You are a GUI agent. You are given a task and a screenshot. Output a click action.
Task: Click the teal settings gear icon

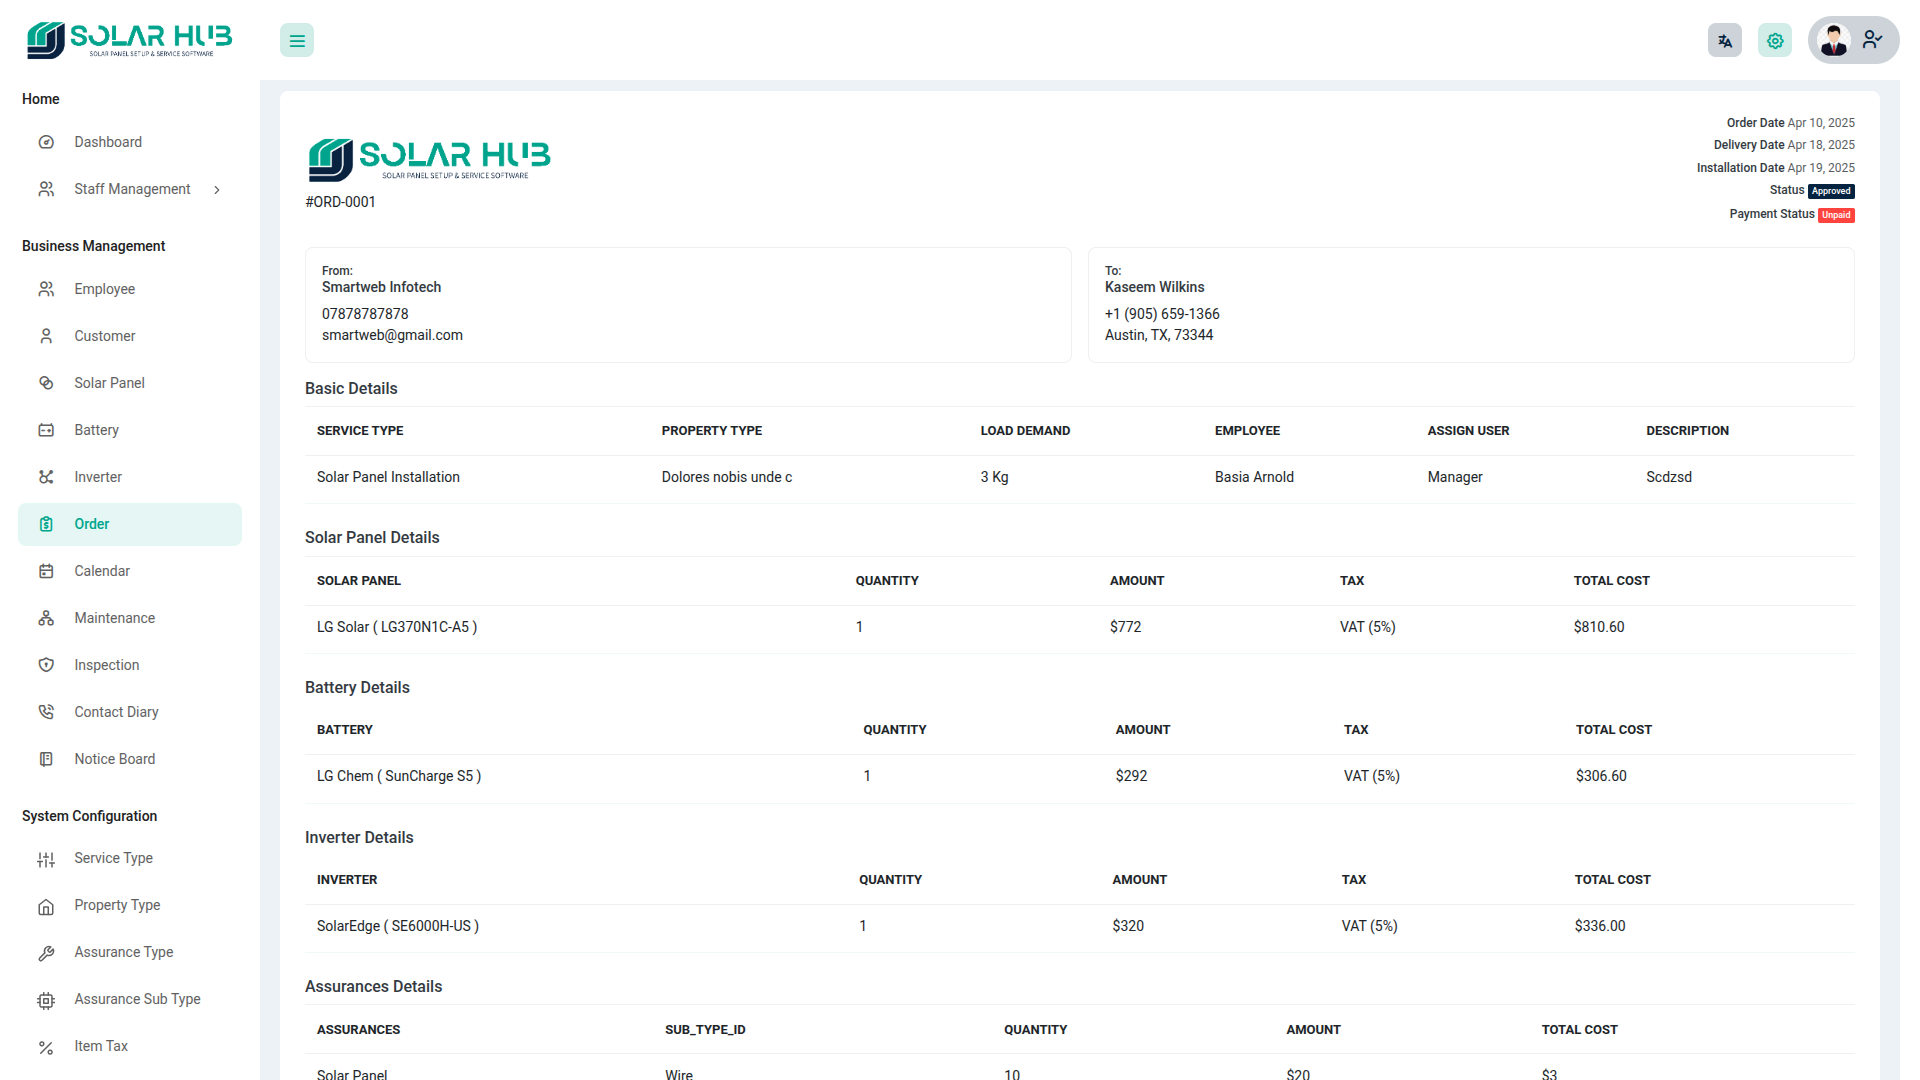click(x=1775, y=41)
